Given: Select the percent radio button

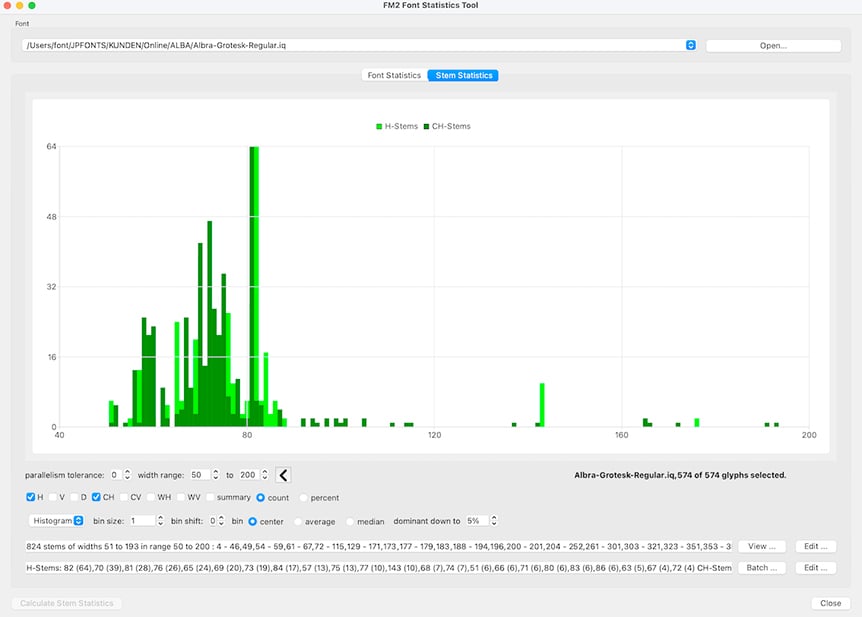Looking at the screenshot, I should 303,498.
